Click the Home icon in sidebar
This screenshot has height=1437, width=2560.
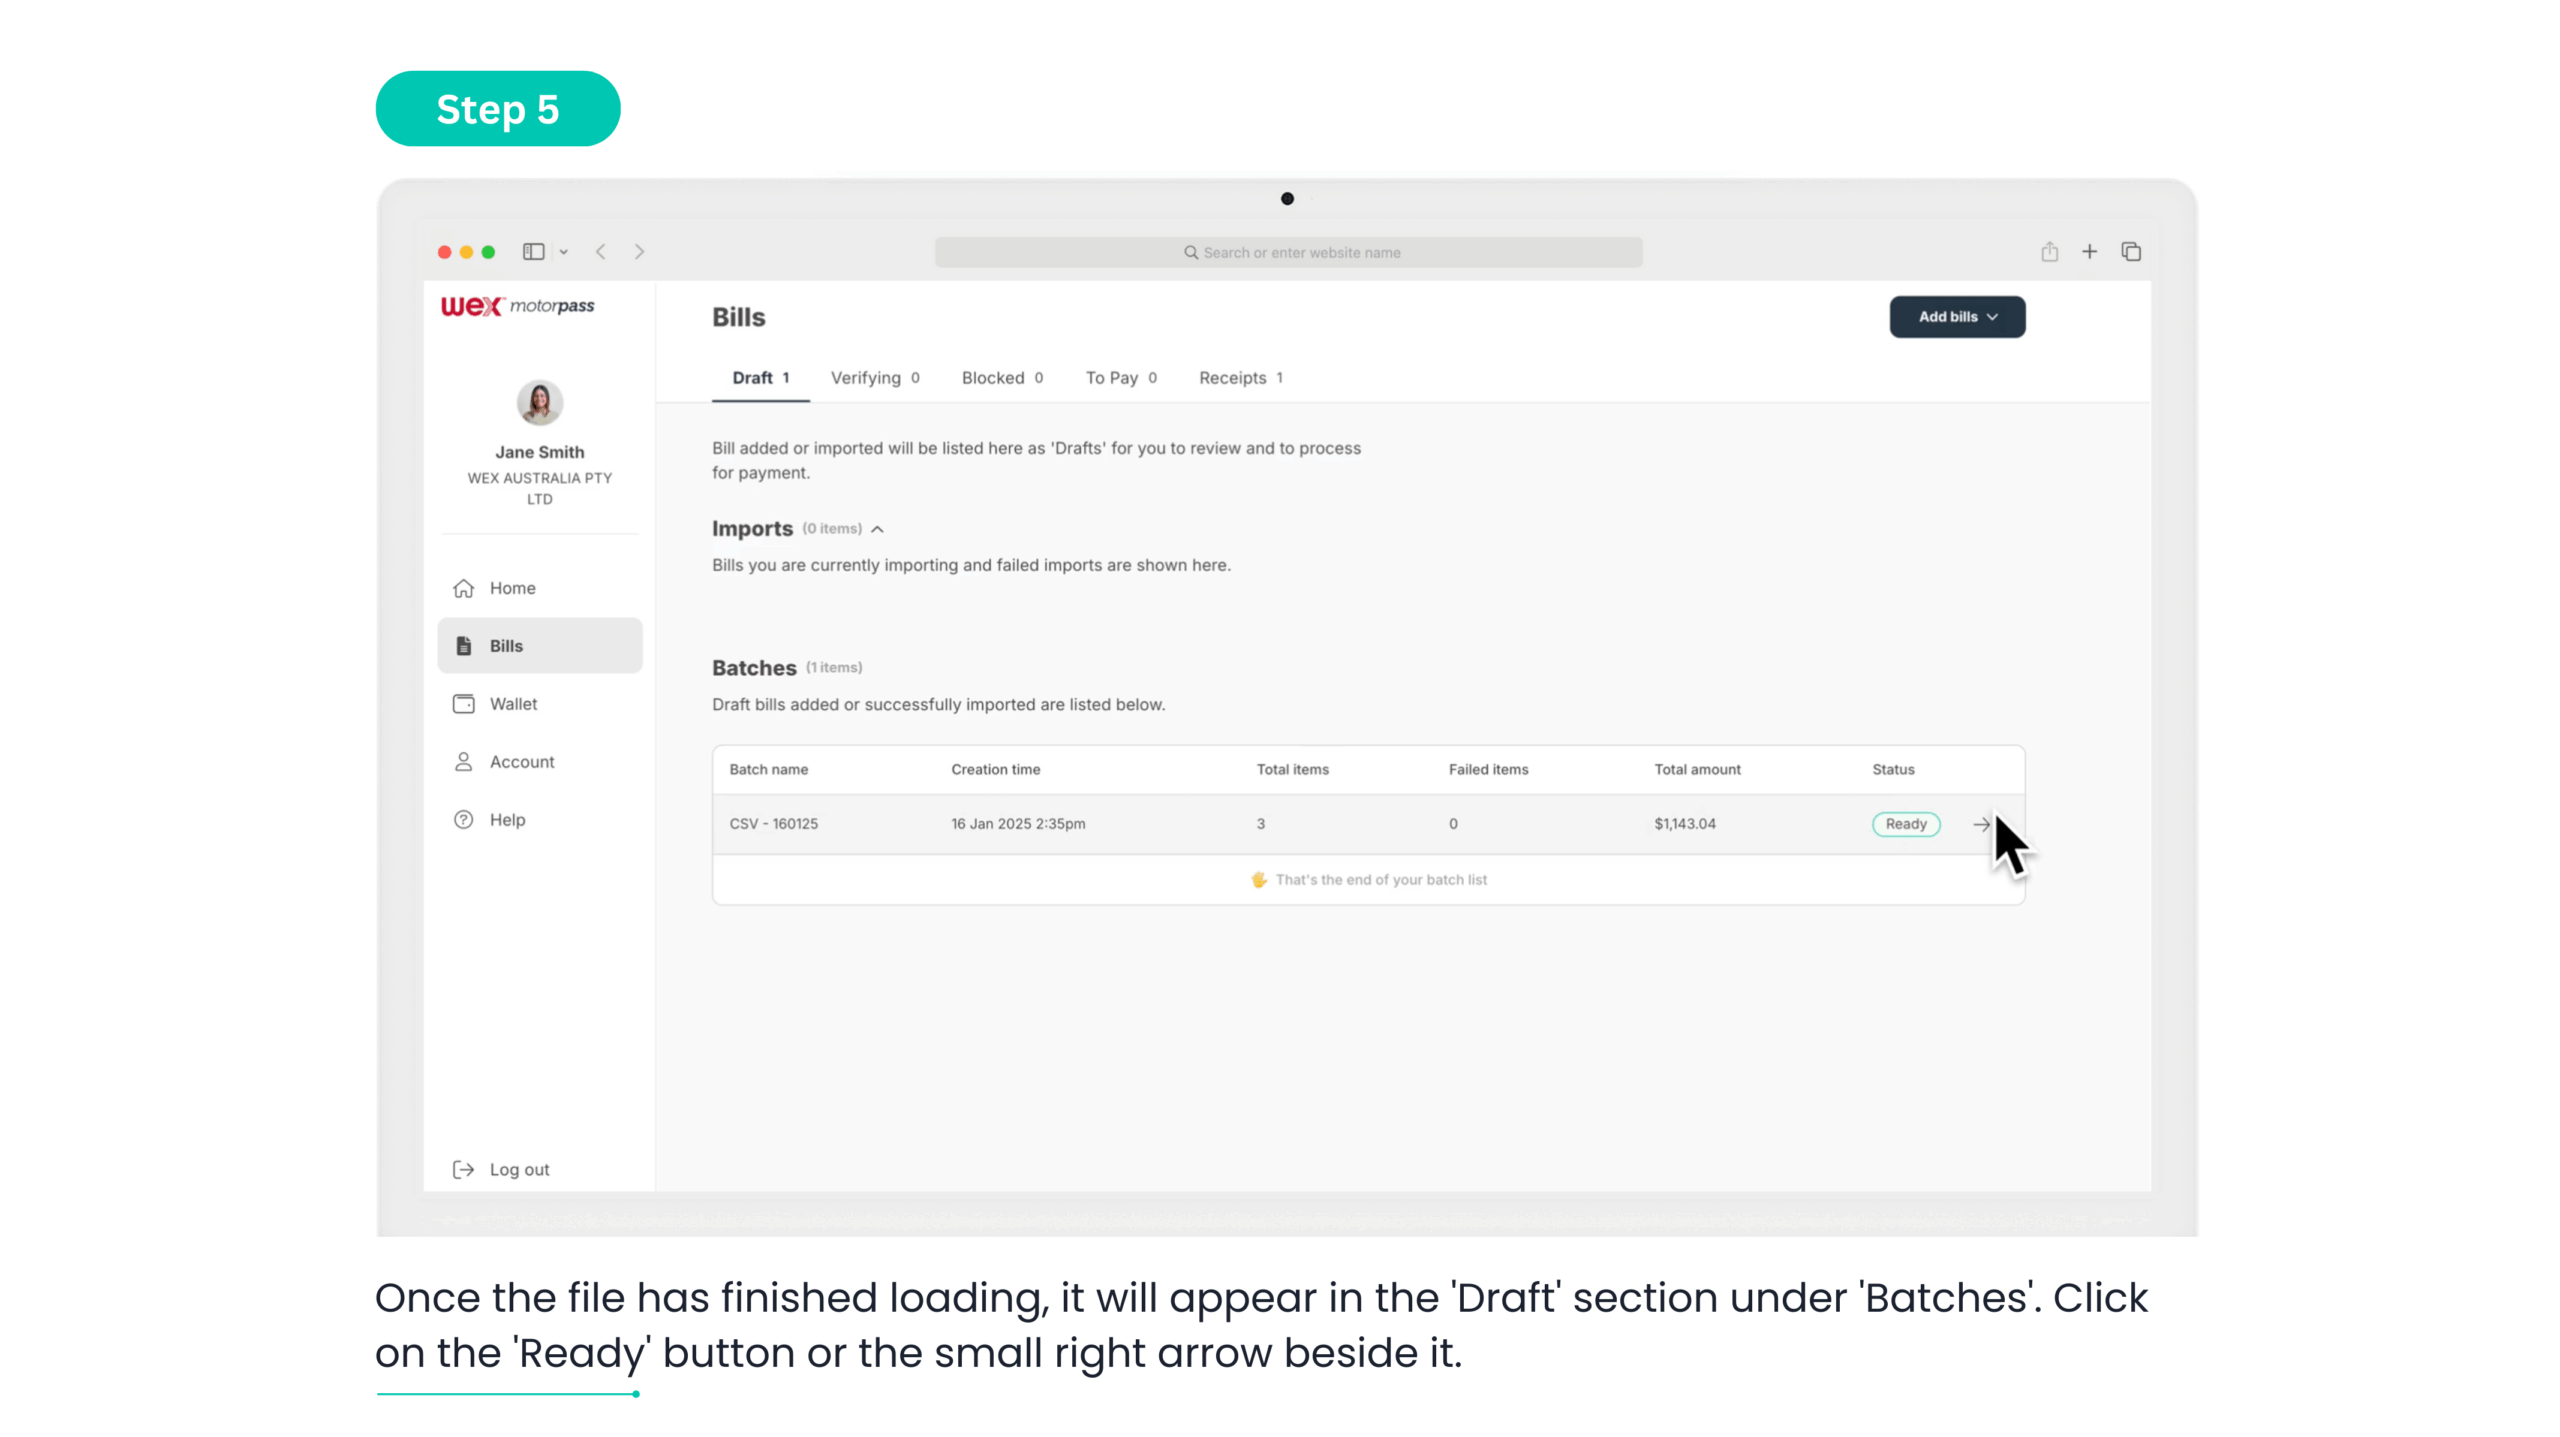click(463, 588)
